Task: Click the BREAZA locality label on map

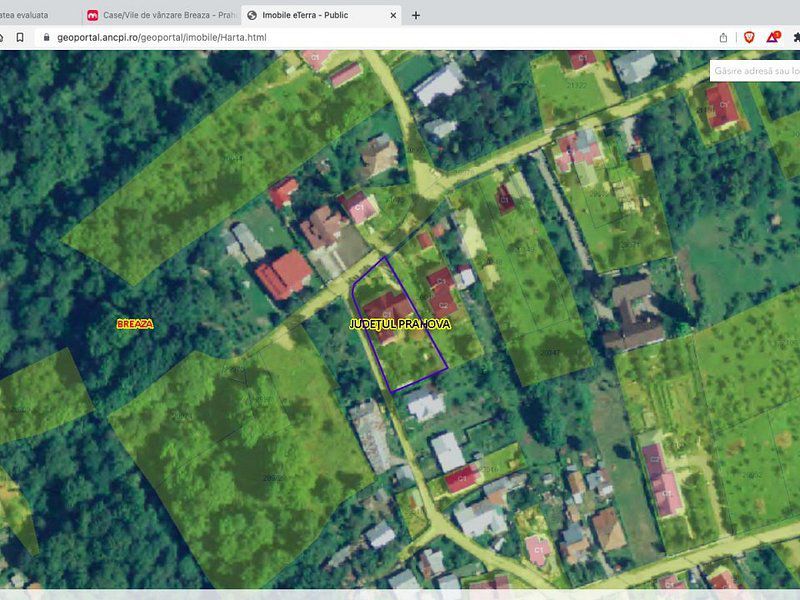Action: point(135,324)
